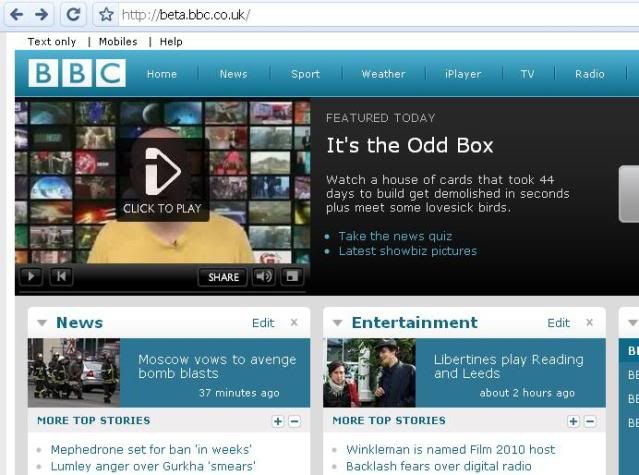639x475 pixels.
Task: Click the browser address bar
Action: click(379, 15)
